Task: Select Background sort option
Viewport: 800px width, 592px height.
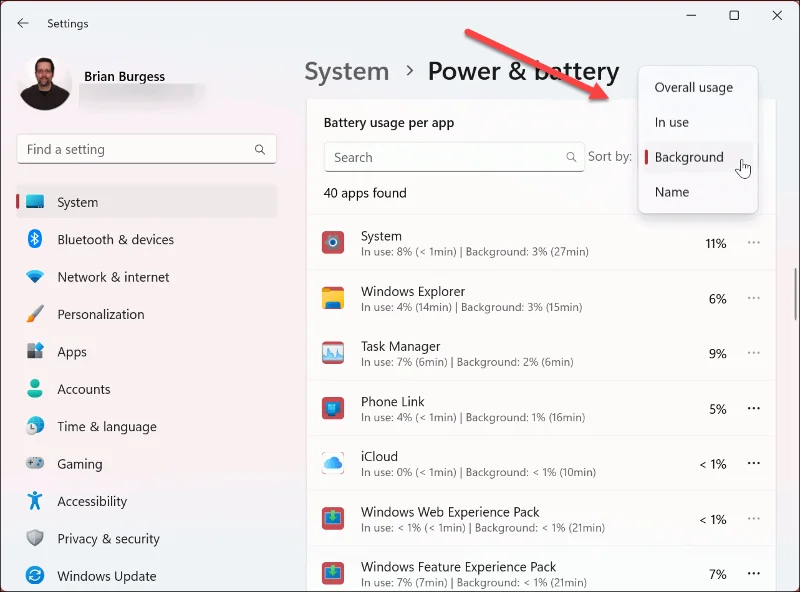Action: 697,157
